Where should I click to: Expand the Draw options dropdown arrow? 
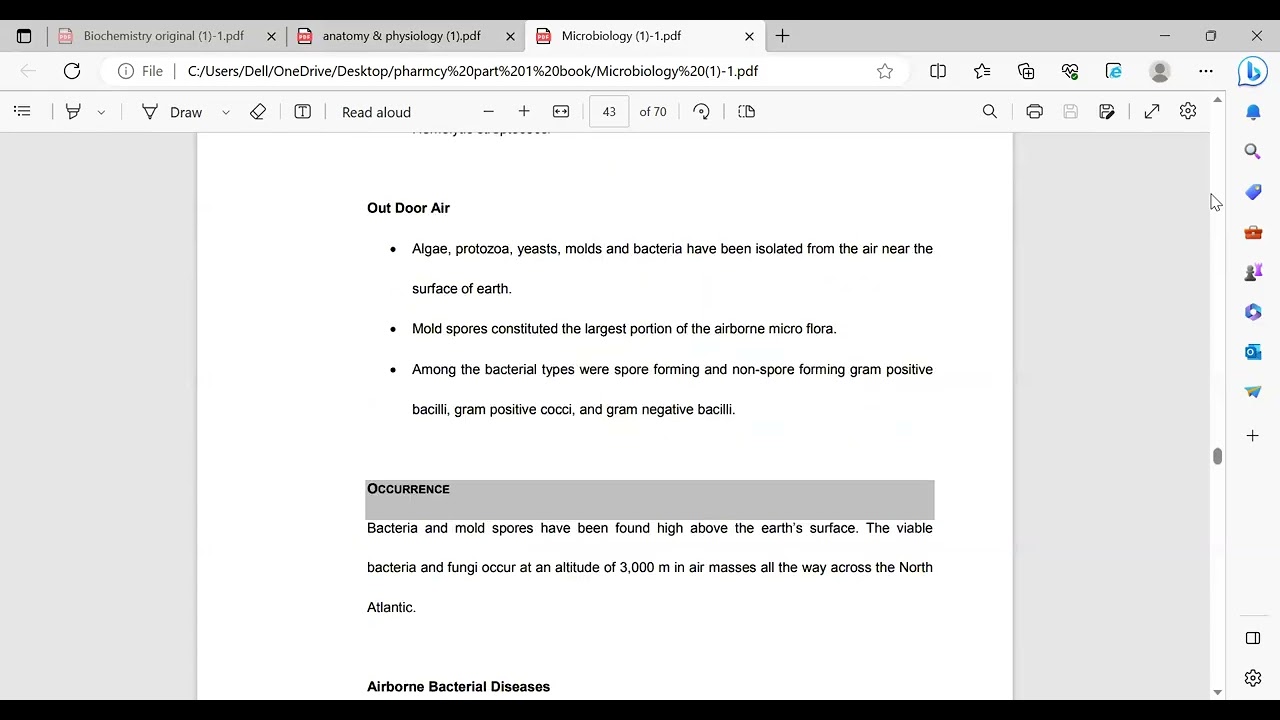point(226,112)
